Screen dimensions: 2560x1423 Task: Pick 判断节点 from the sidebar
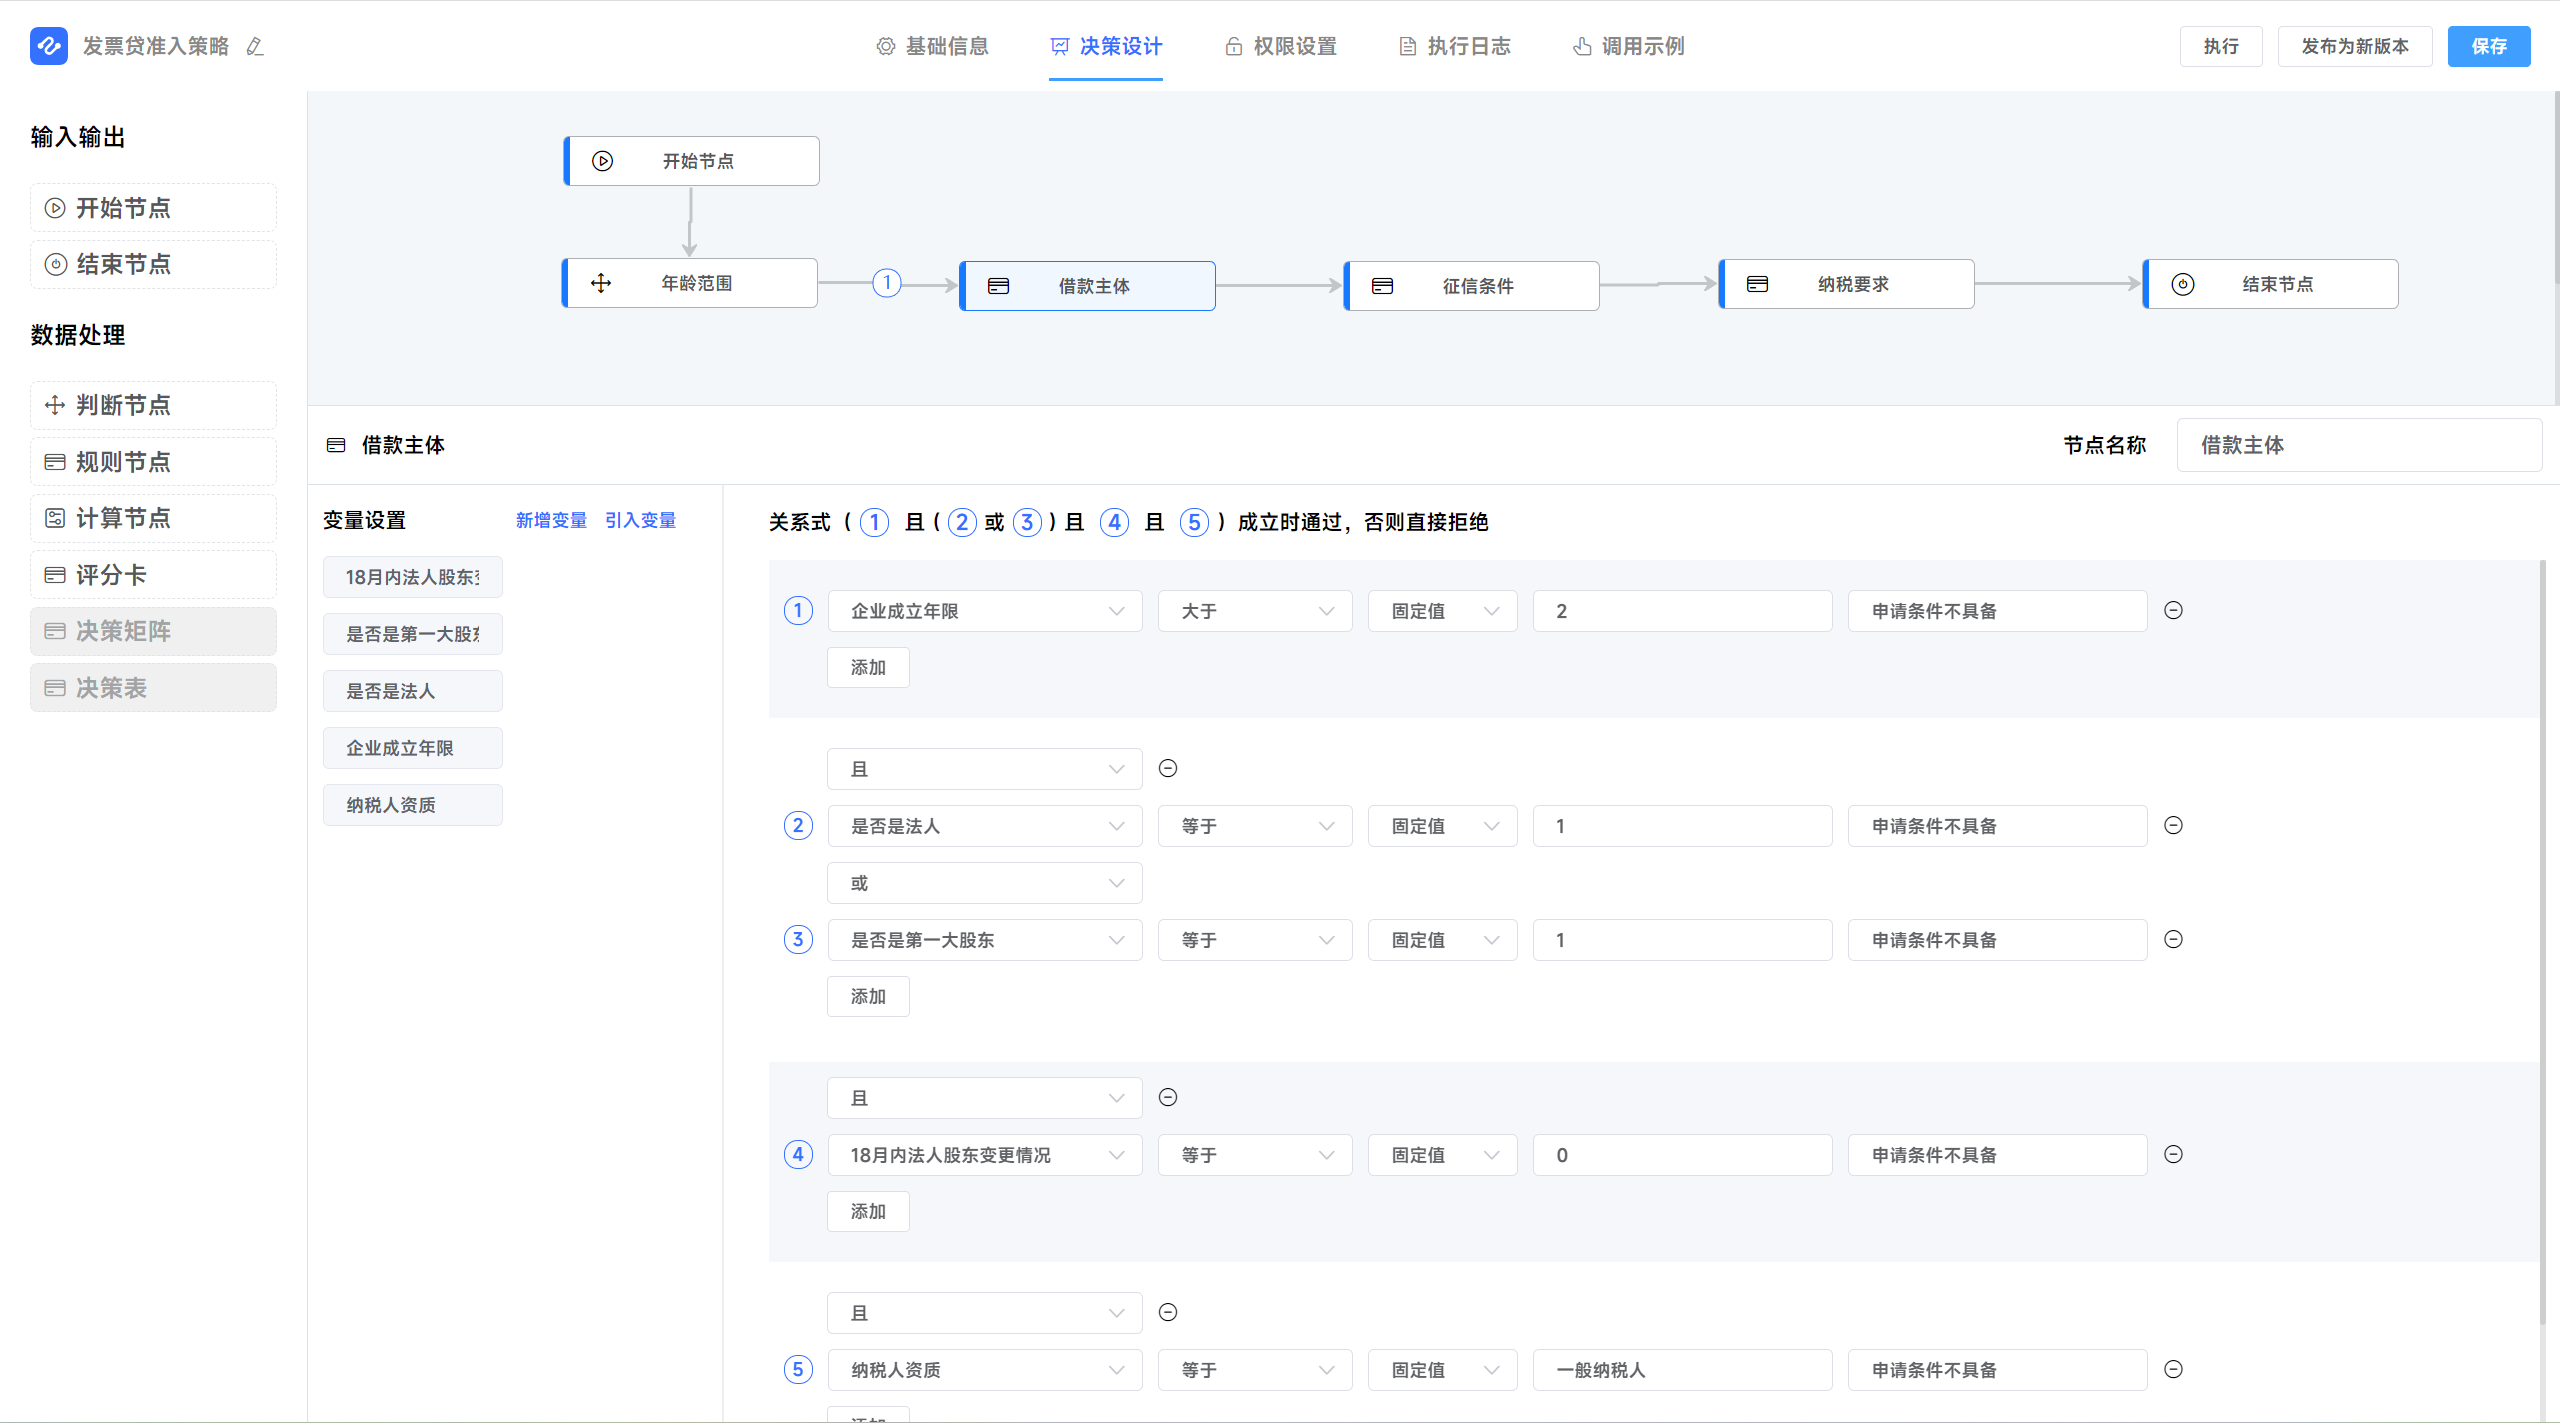click(x=153, y=405)
